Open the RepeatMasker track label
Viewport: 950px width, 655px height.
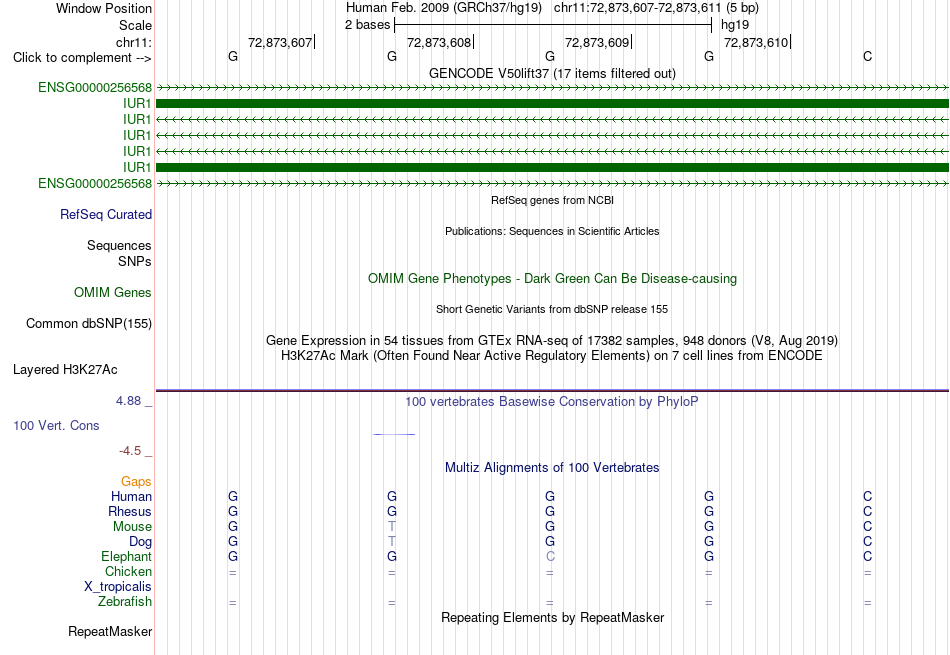110,631
